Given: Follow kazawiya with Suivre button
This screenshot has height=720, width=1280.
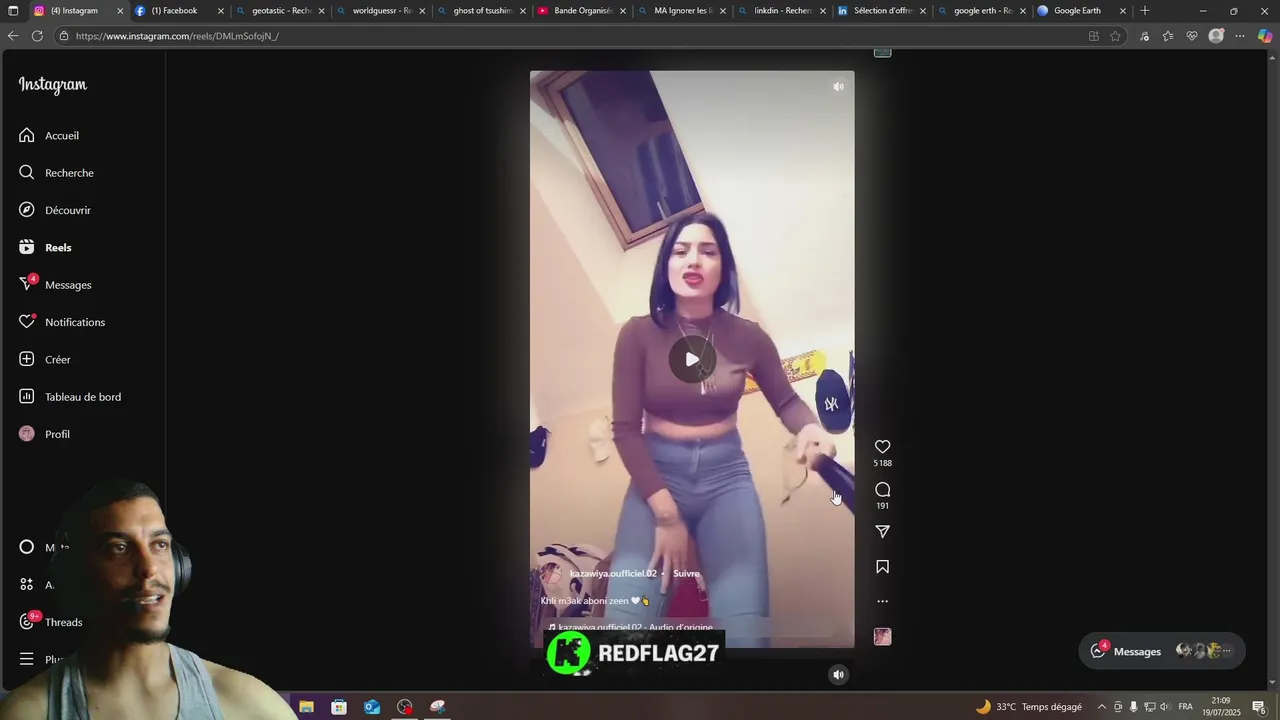Looking at the screenshot, I should click(686, 574).
